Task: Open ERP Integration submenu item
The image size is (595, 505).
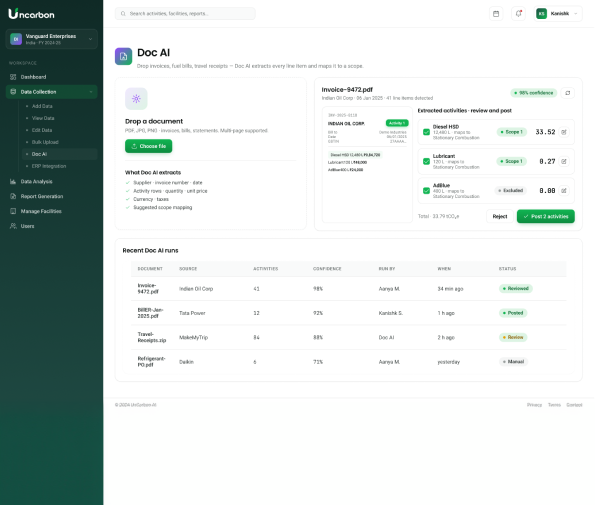Action: (x=49, y=166)
